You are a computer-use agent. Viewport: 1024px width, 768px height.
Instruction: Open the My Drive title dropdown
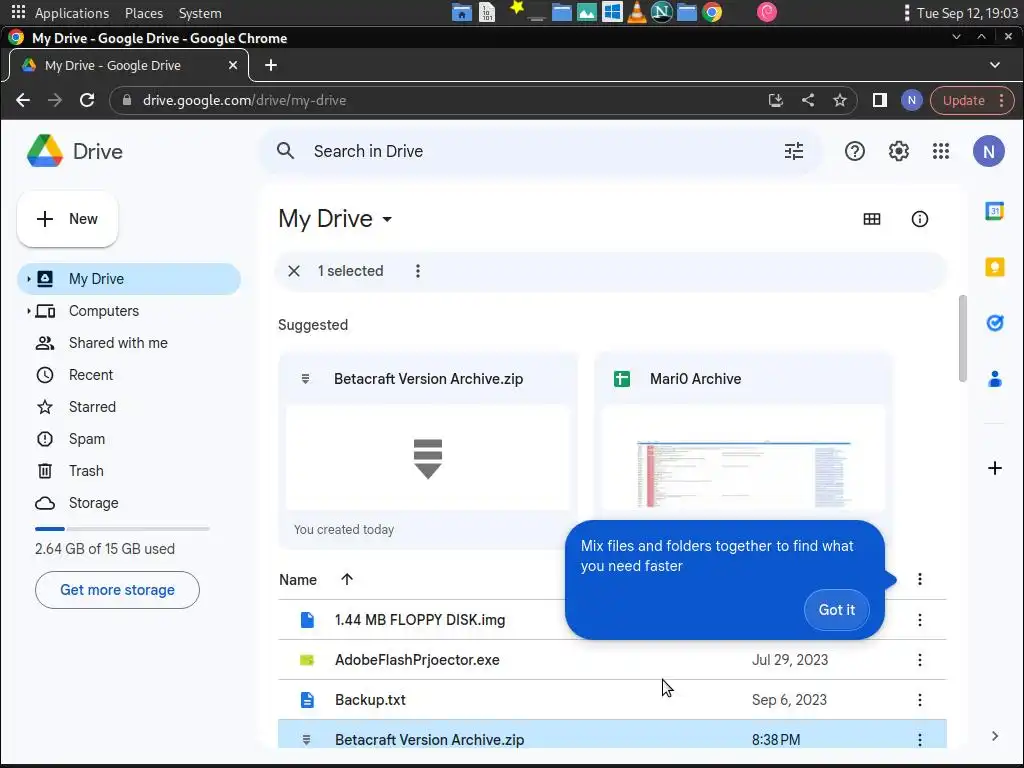coord(387,219)
